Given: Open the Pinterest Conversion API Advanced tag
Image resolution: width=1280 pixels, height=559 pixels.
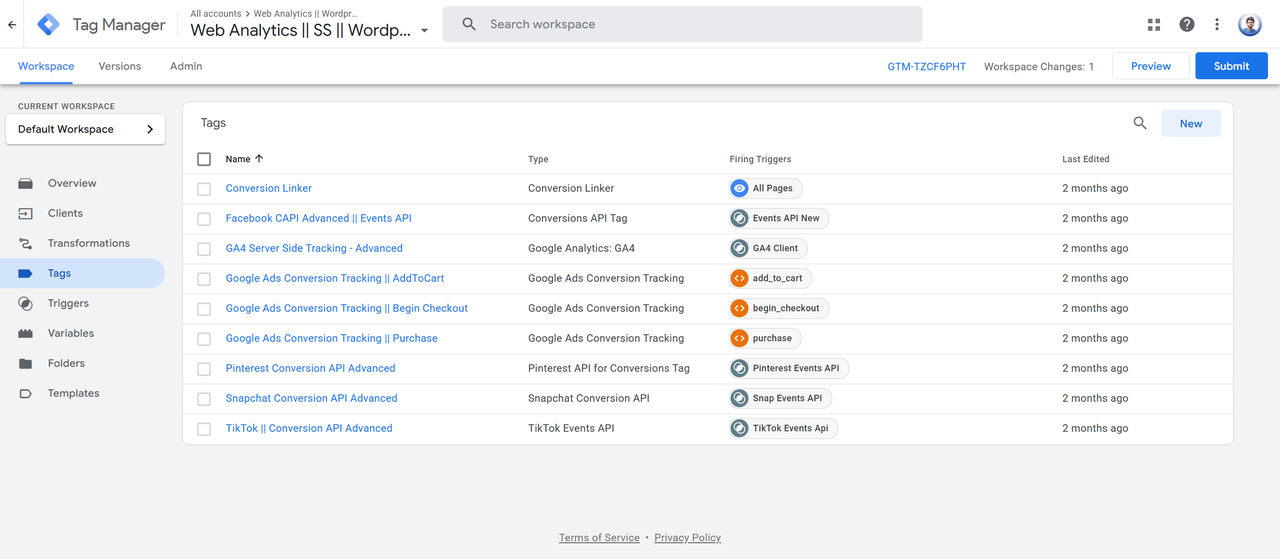Looking at the screenshot, I should click(x=311, y=368).
